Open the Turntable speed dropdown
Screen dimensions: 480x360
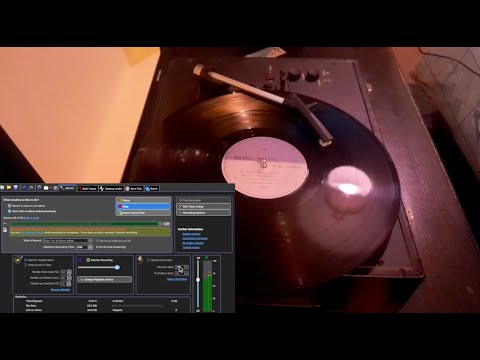[x=182, y=273]
